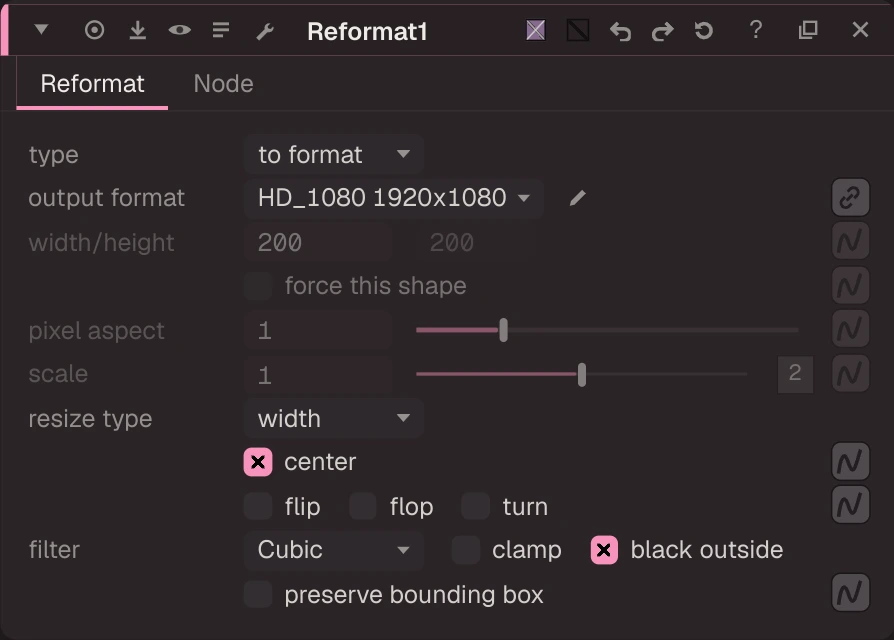Enable the flip checkbox

(258, 506)
